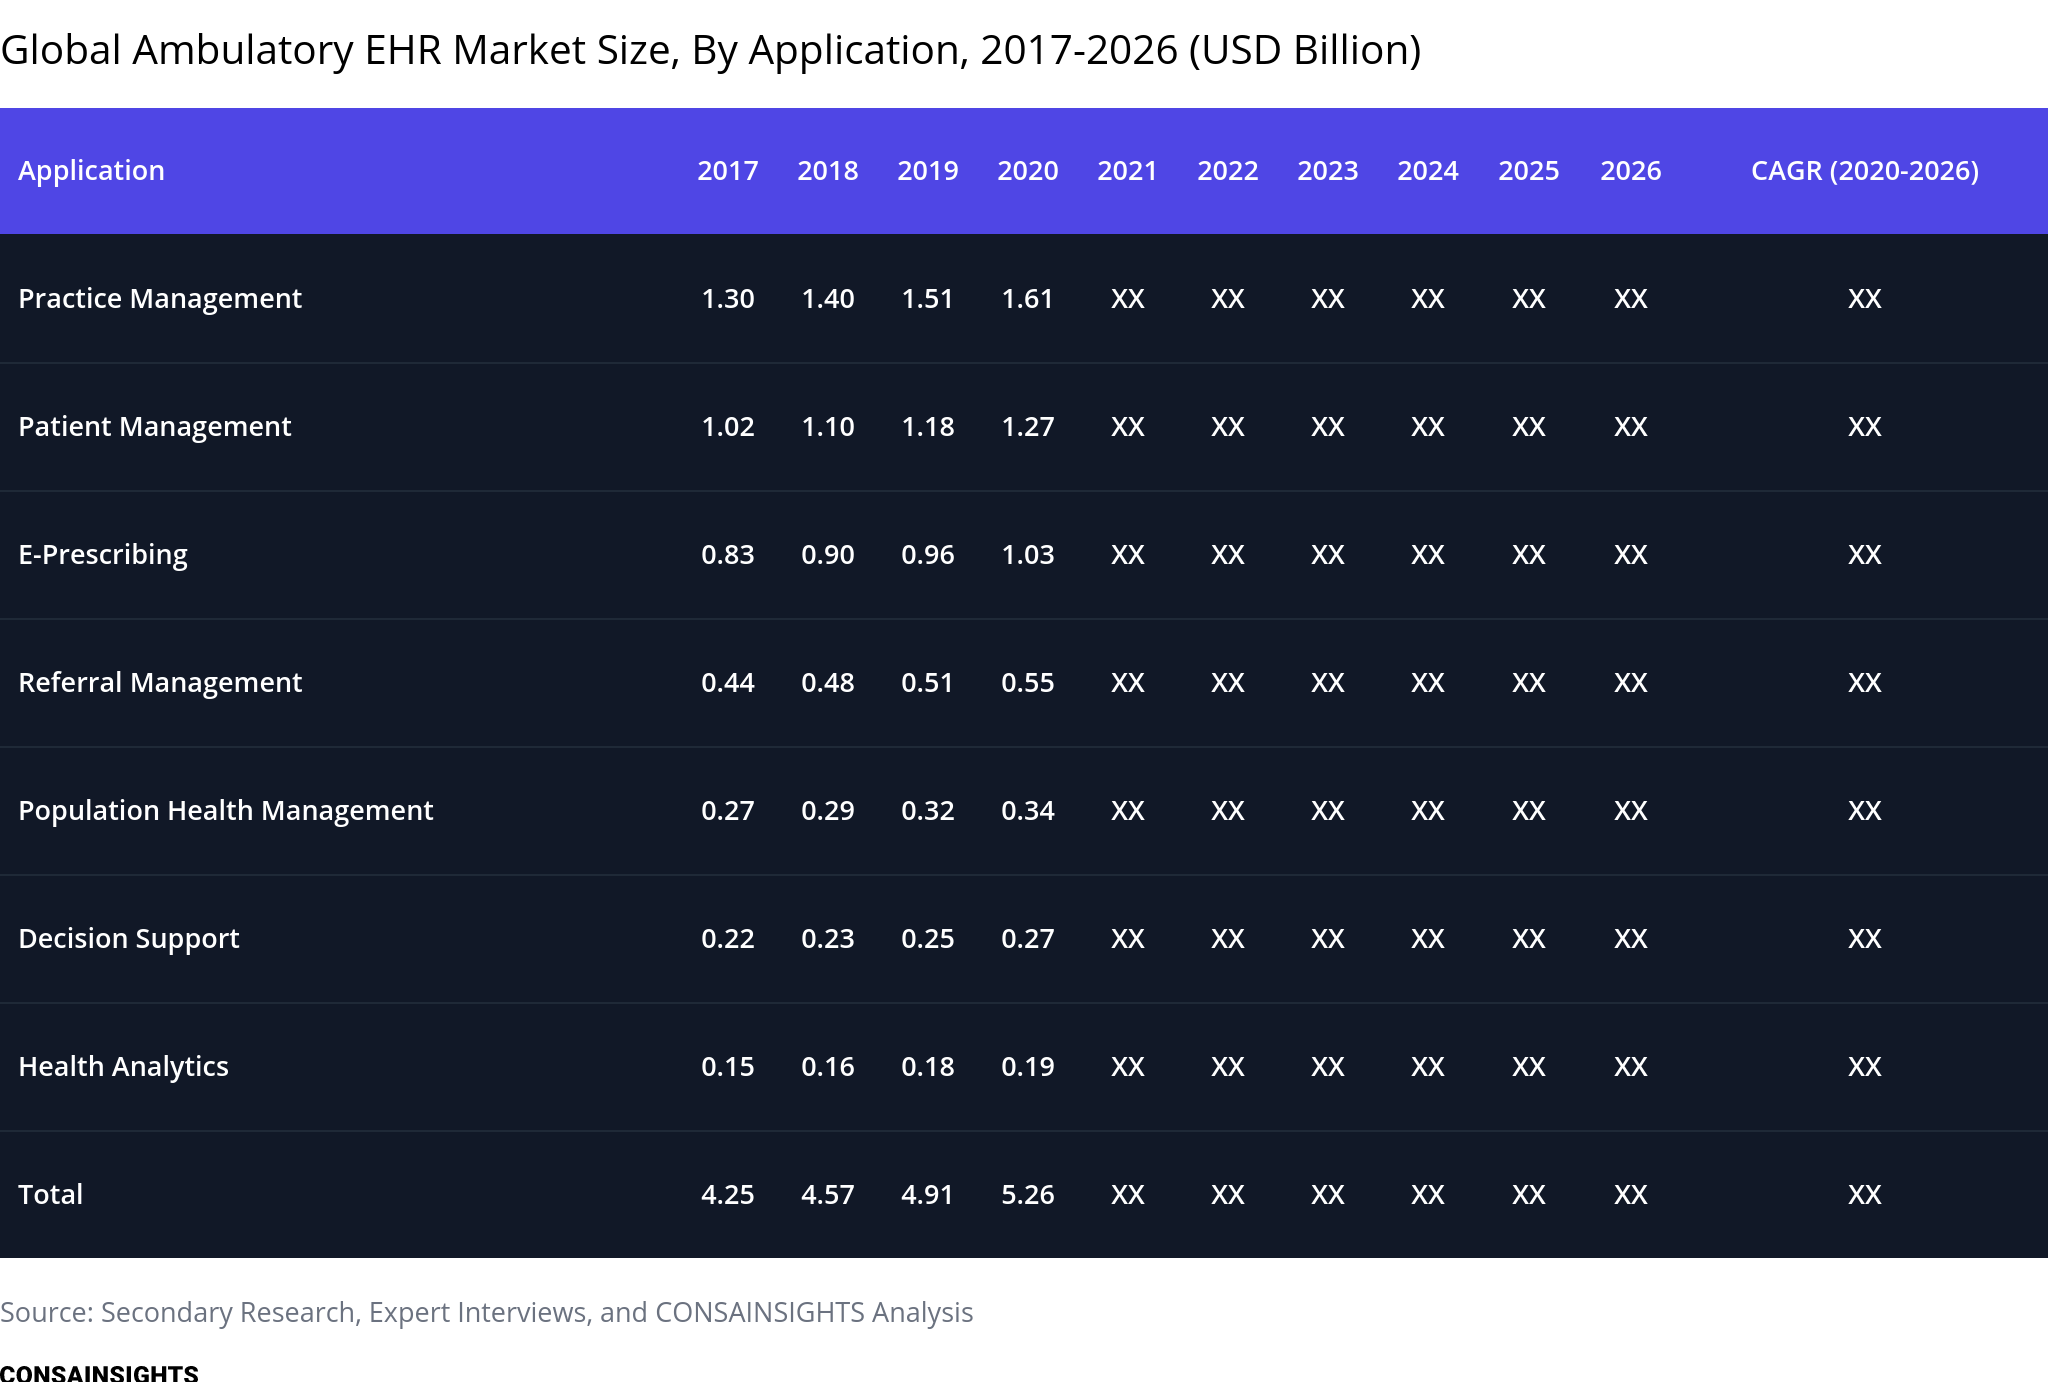Select the 0.15 Health Analytics value

pos(728,1067)
